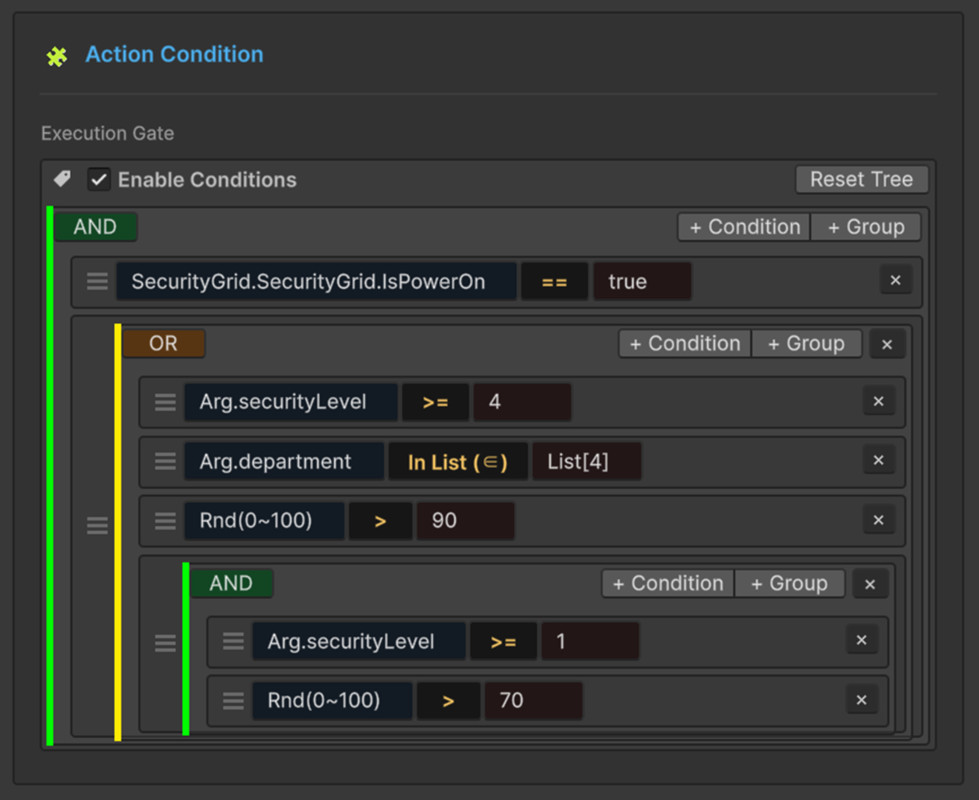Click the Reset Tree button
The height and width of the screenshot is (800, 979).
click(x=861, y=180)
